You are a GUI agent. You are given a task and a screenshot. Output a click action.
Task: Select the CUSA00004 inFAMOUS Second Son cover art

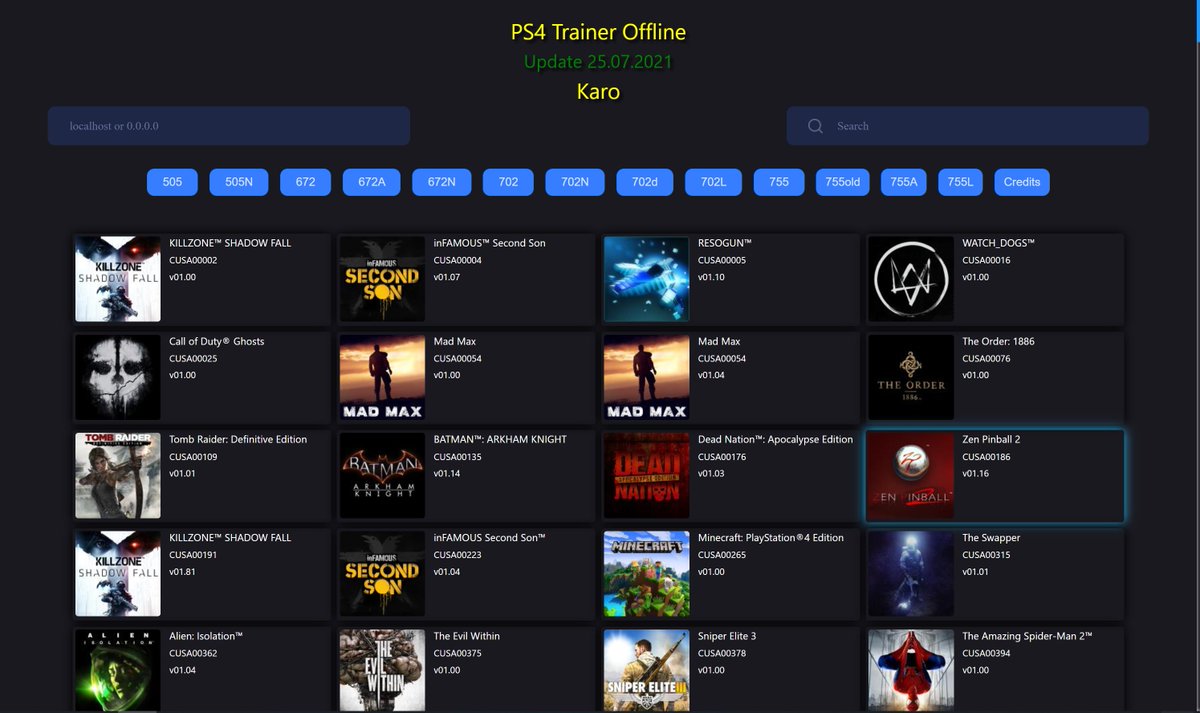pyautogui.click(x=382, y=279)
